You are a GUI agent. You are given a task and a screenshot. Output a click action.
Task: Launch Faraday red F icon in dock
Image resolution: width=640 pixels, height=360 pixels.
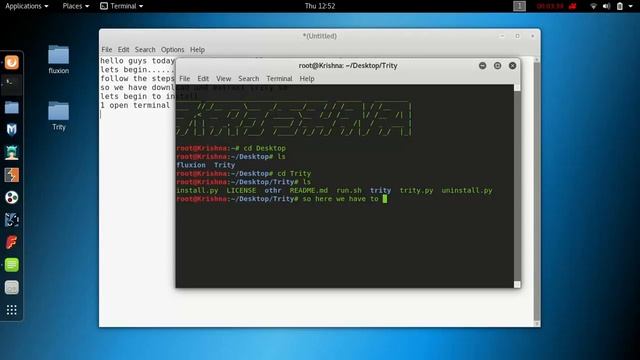(11, 242)
